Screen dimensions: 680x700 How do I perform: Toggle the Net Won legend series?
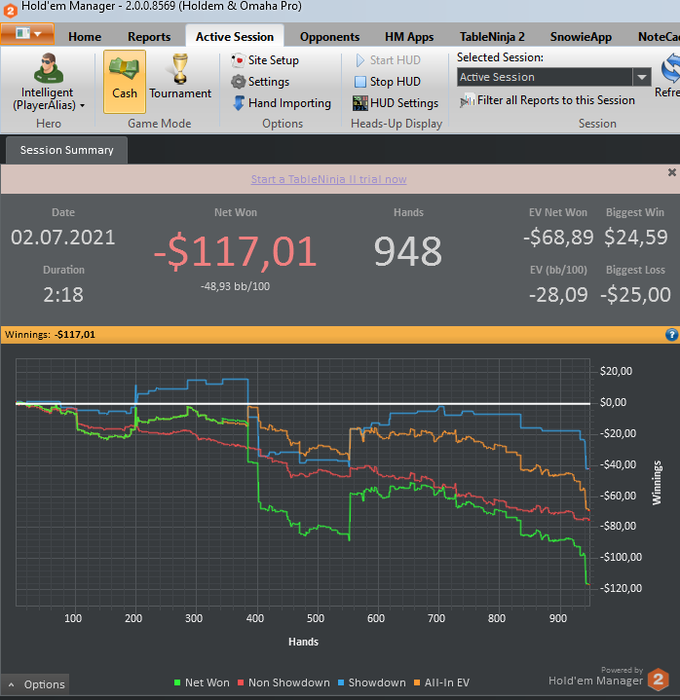(x=202, y=683)
